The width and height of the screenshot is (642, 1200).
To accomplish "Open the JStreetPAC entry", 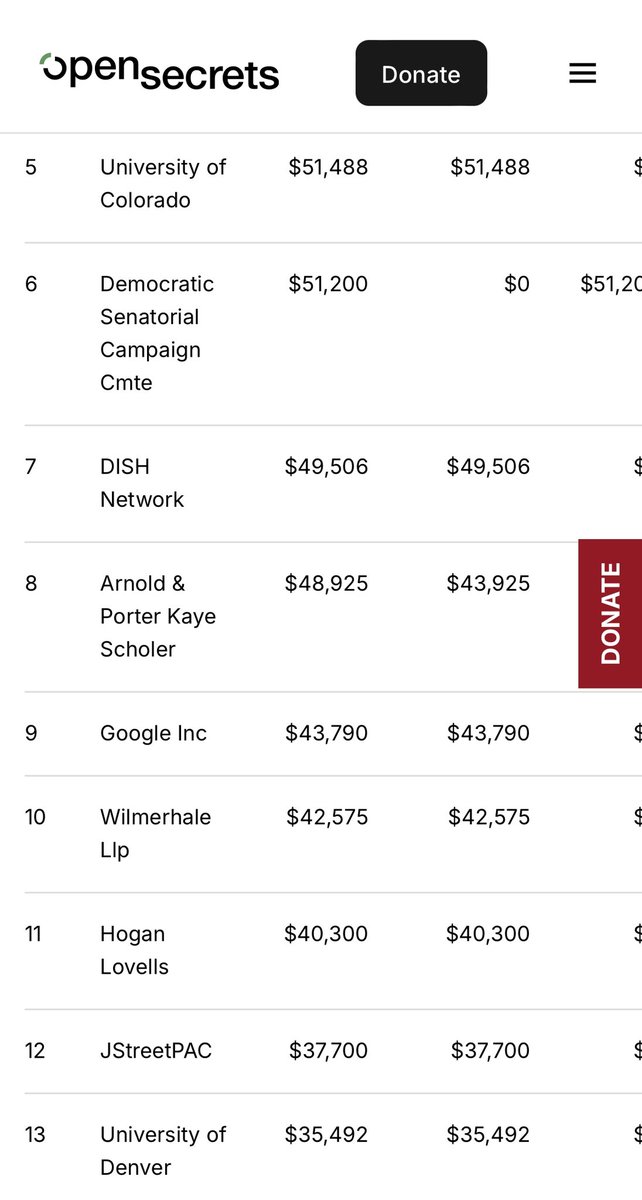I will (156, 1050).
